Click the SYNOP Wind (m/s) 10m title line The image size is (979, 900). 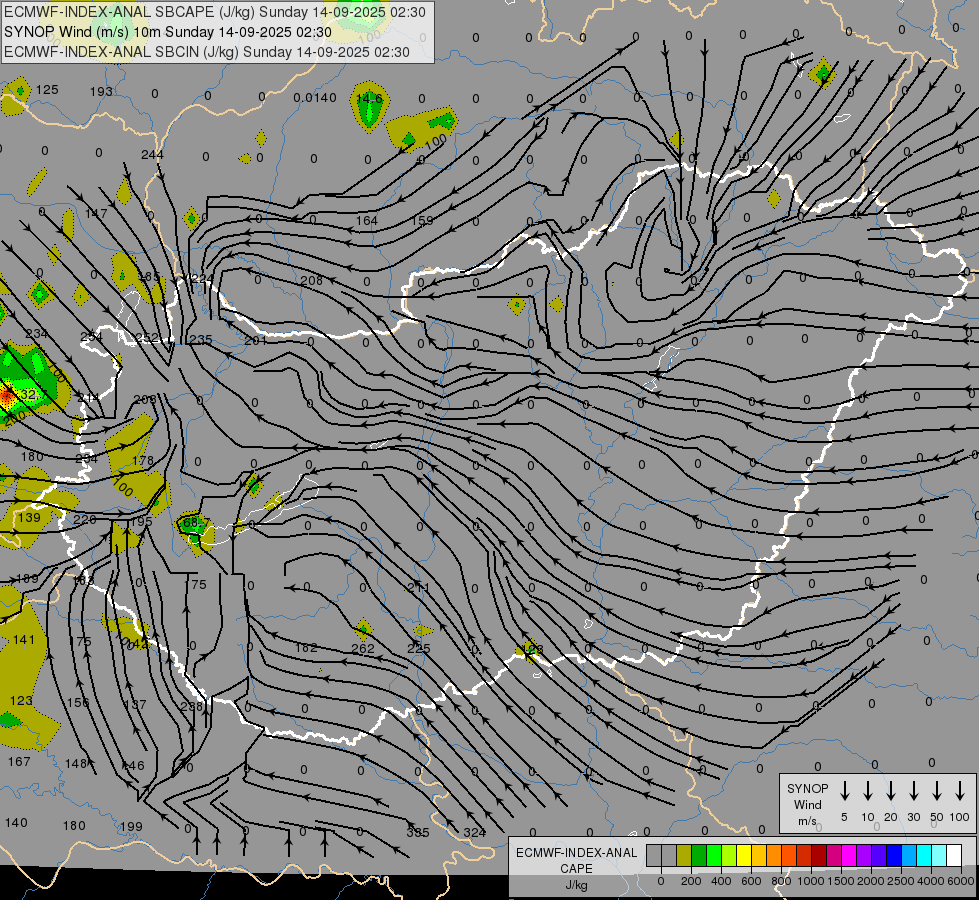tap(168, 32)
